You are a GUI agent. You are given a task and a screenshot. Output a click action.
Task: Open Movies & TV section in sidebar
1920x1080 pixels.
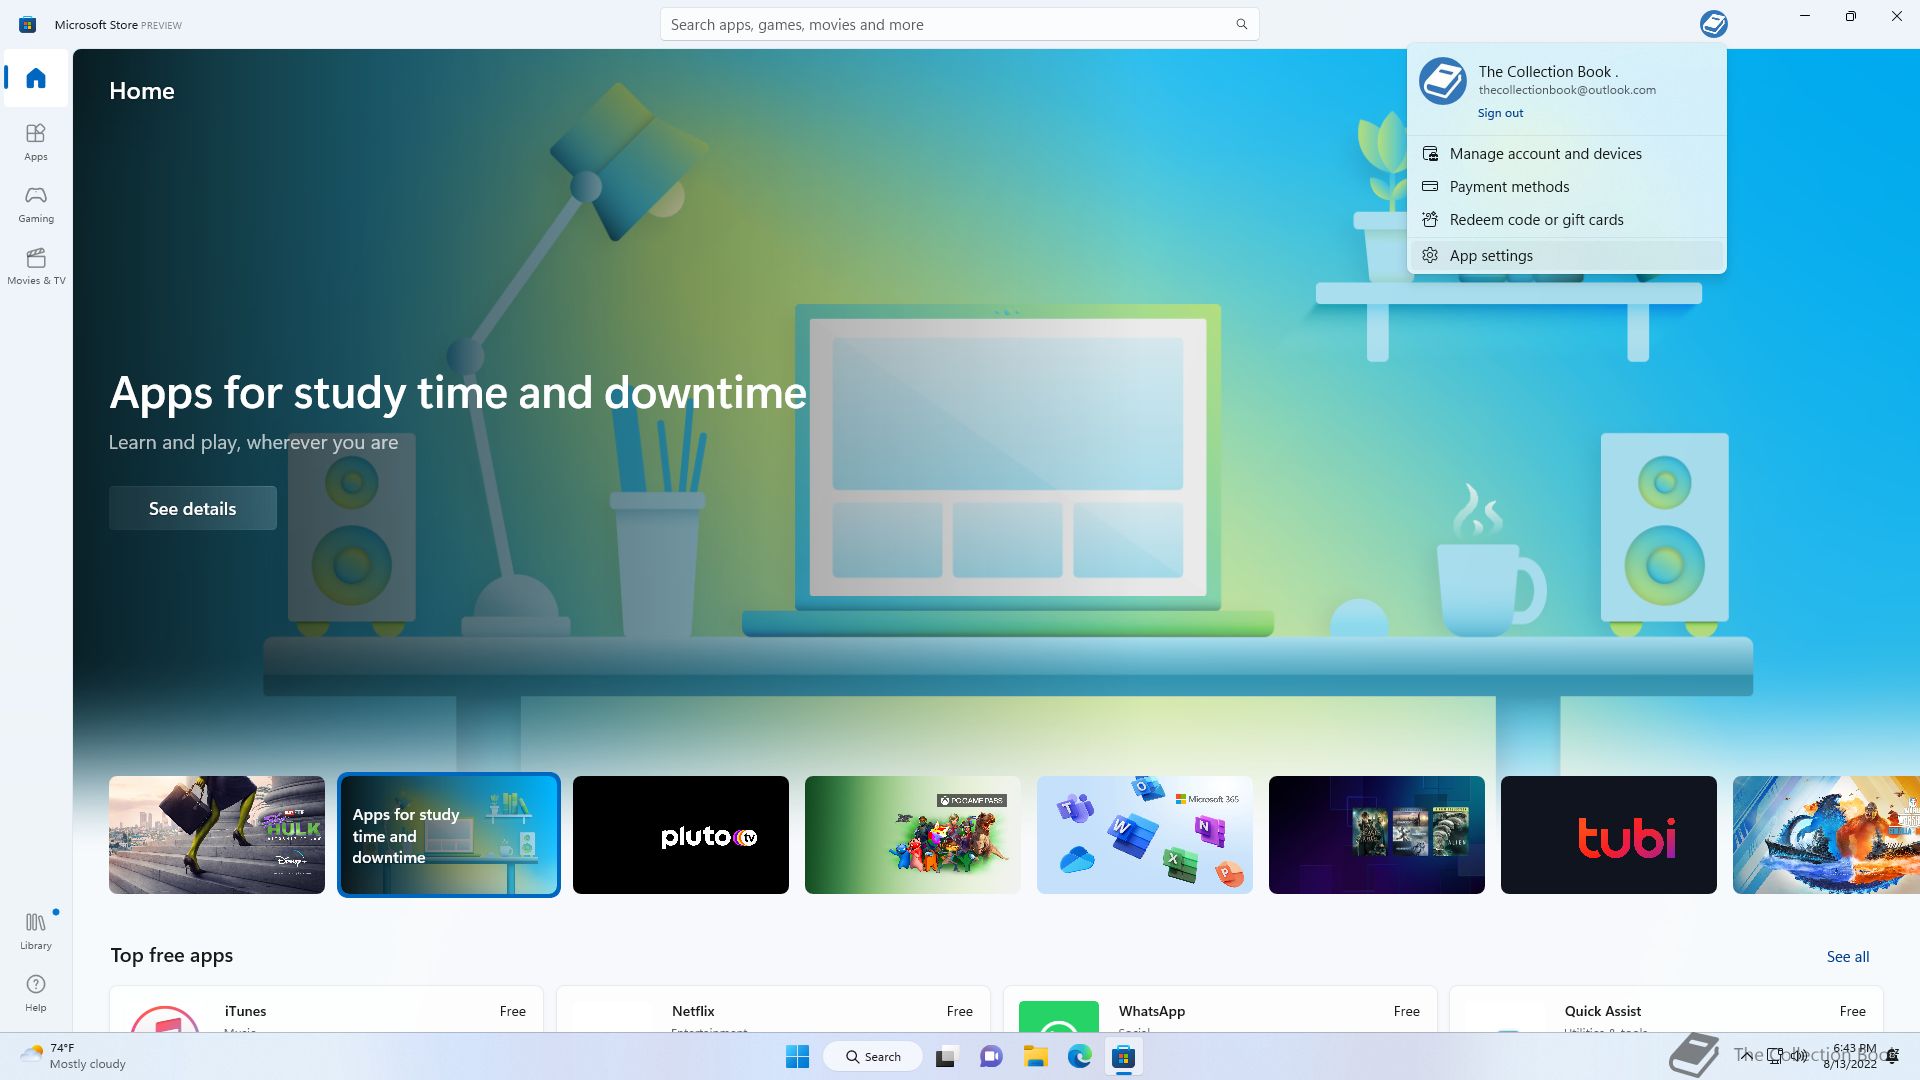(36, 266)
